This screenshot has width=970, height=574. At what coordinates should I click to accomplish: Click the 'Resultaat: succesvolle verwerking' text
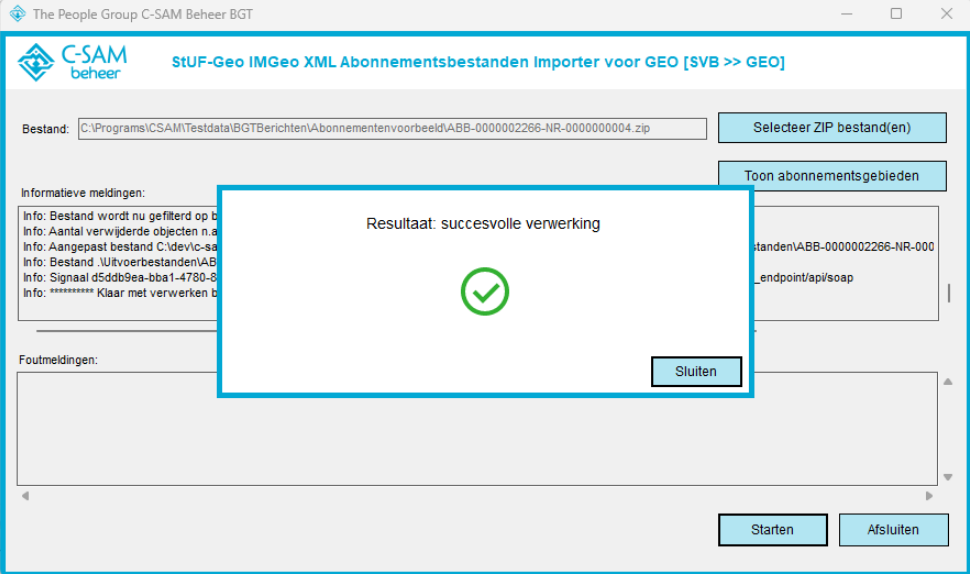tap(483, 223)
